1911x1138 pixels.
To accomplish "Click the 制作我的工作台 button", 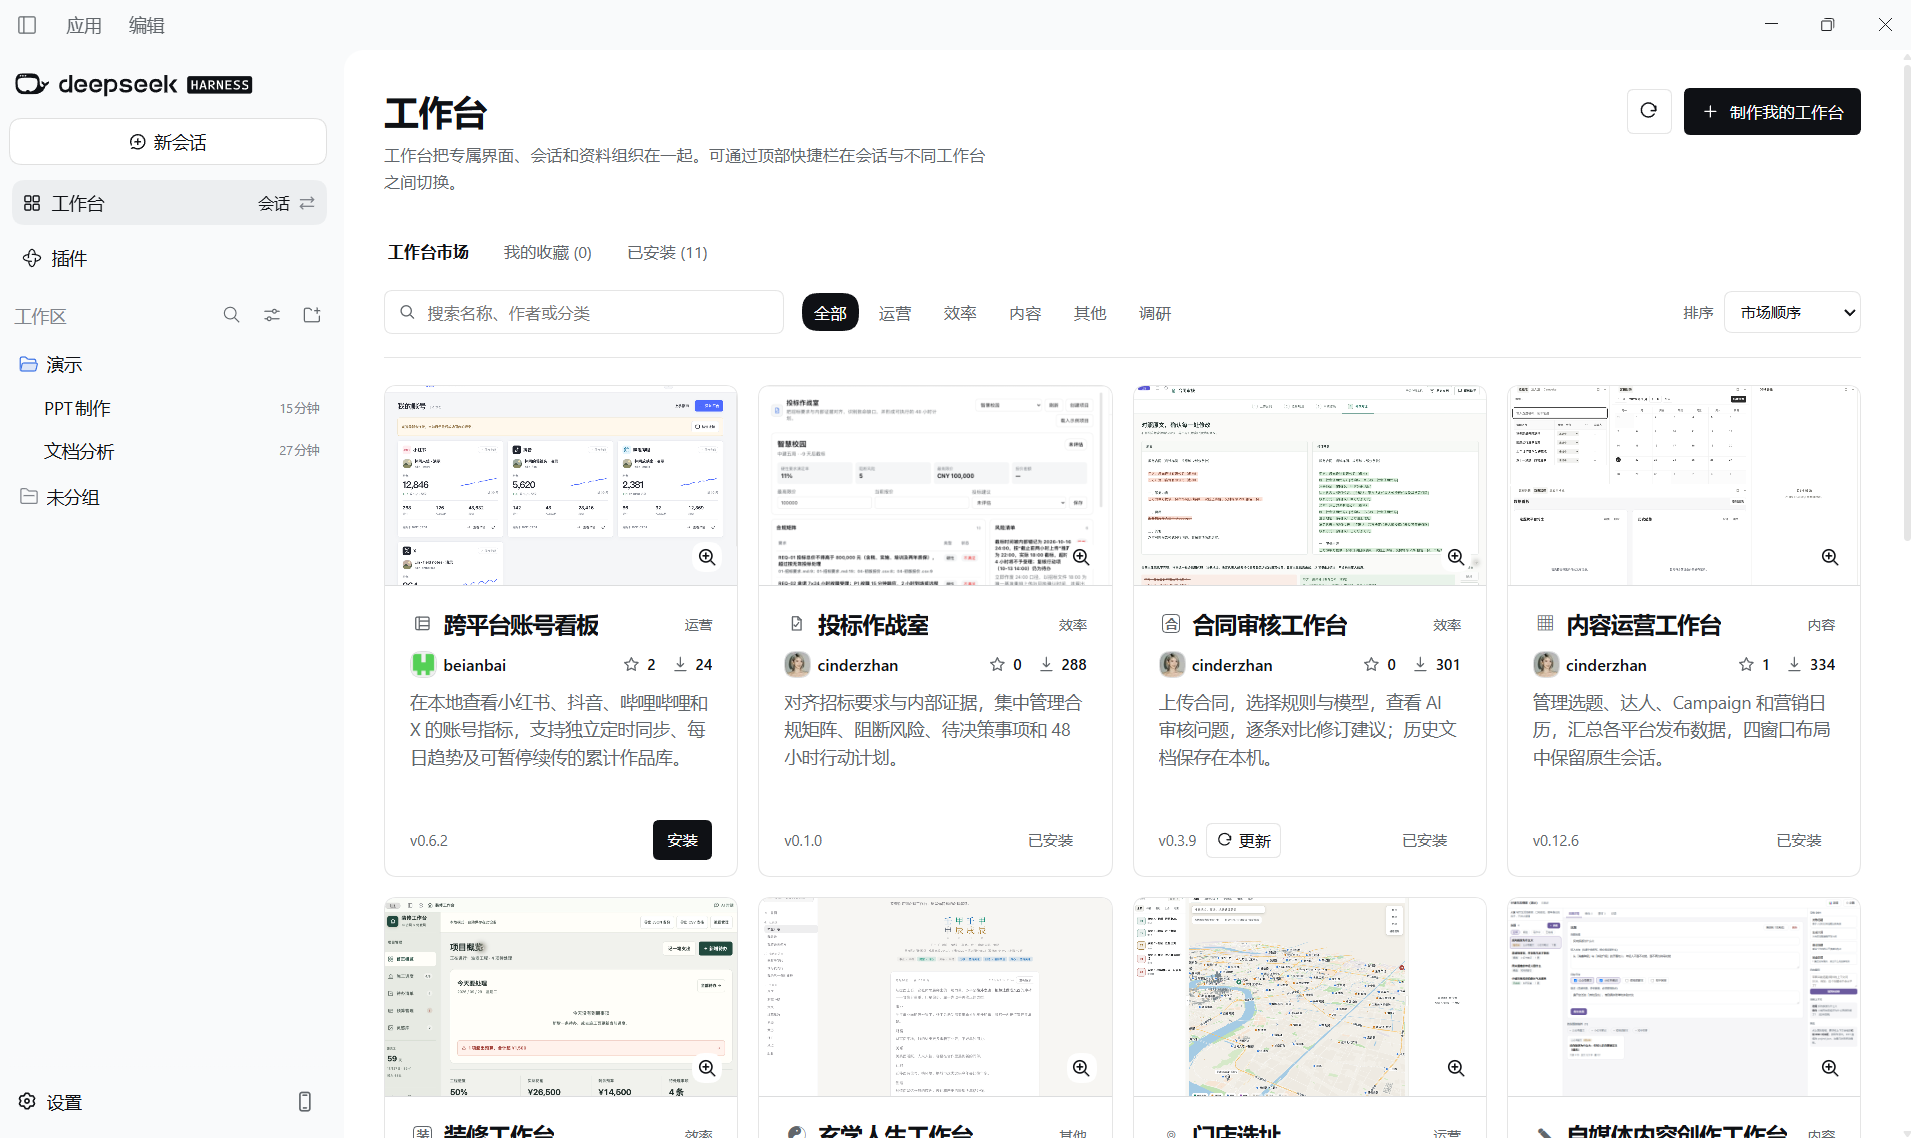I will point(1772,111).
